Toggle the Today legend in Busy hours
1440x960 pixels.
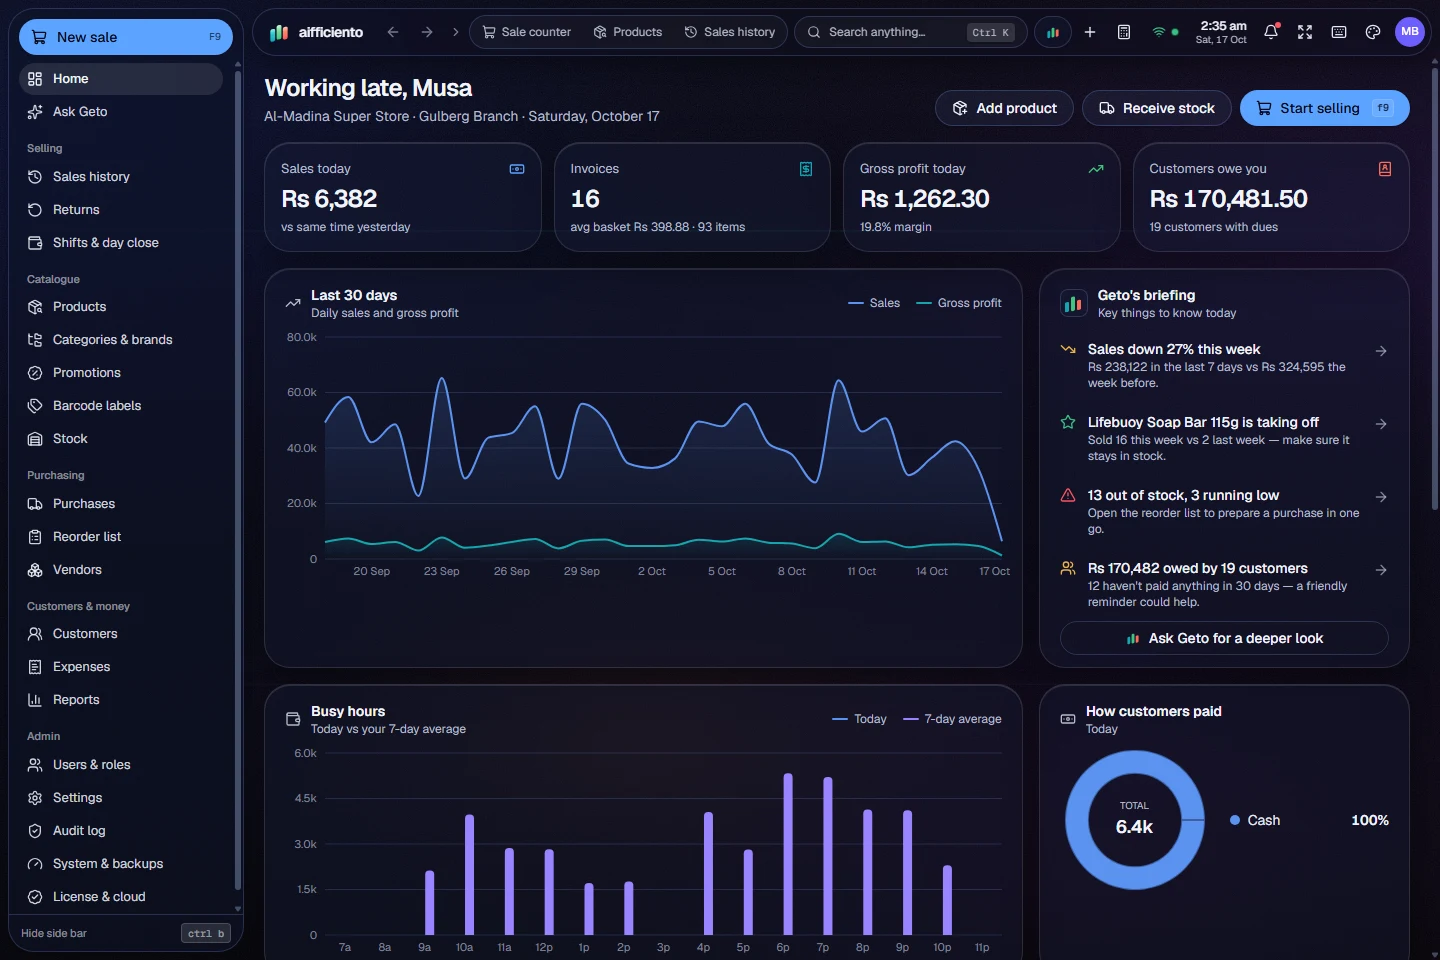[x=859, y=719]
